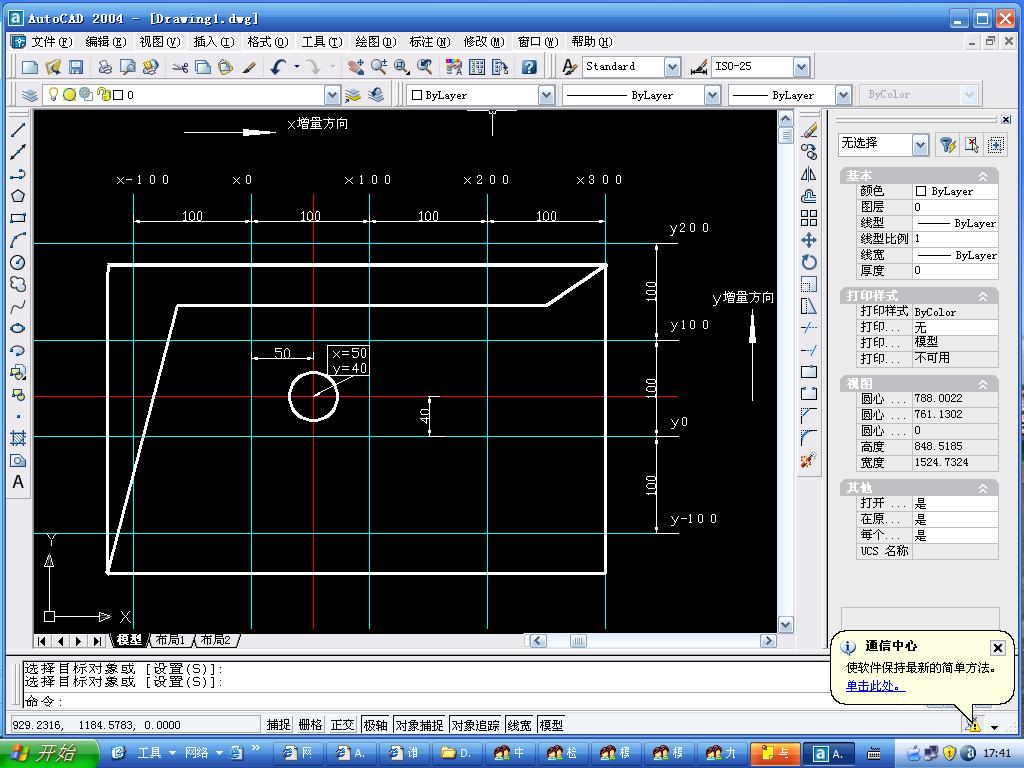Image resolution: width=1024 pixels, height=768 pixels.
Task: Click the Array modify tool
Action: coord(809,218)
